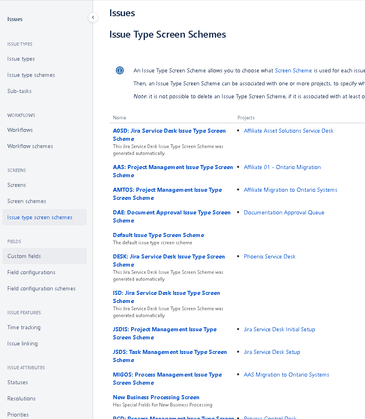
Task: Open DESK: Jira Service Desk Issue Type Screen Scheme
Action: coord(169,260)
